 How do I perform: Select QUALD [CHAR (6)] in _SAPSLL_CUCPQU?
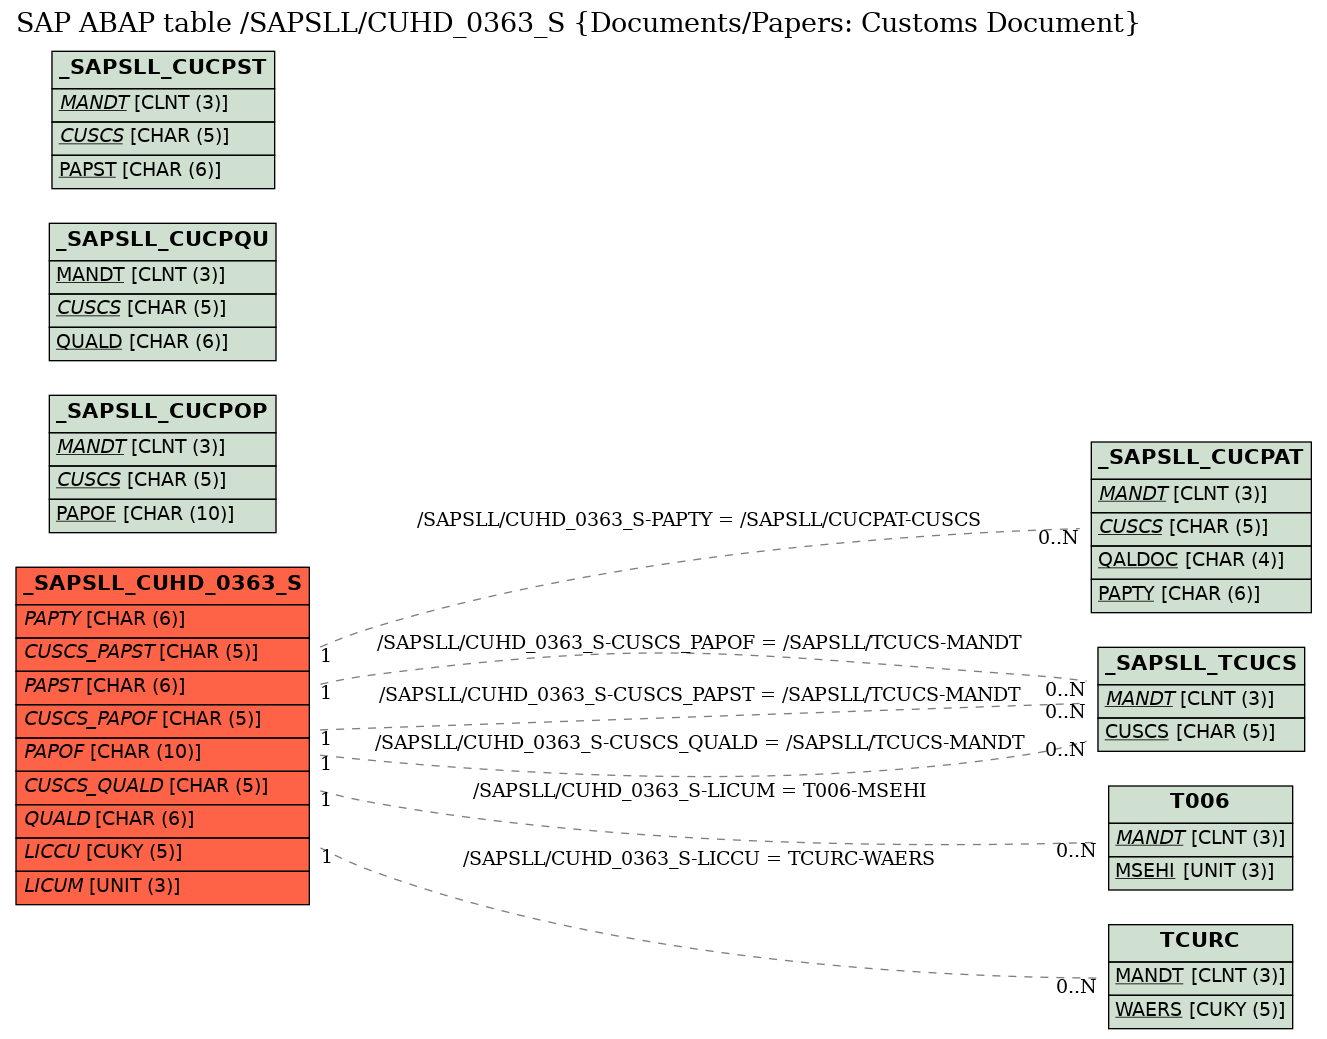[x=162, y=343]
